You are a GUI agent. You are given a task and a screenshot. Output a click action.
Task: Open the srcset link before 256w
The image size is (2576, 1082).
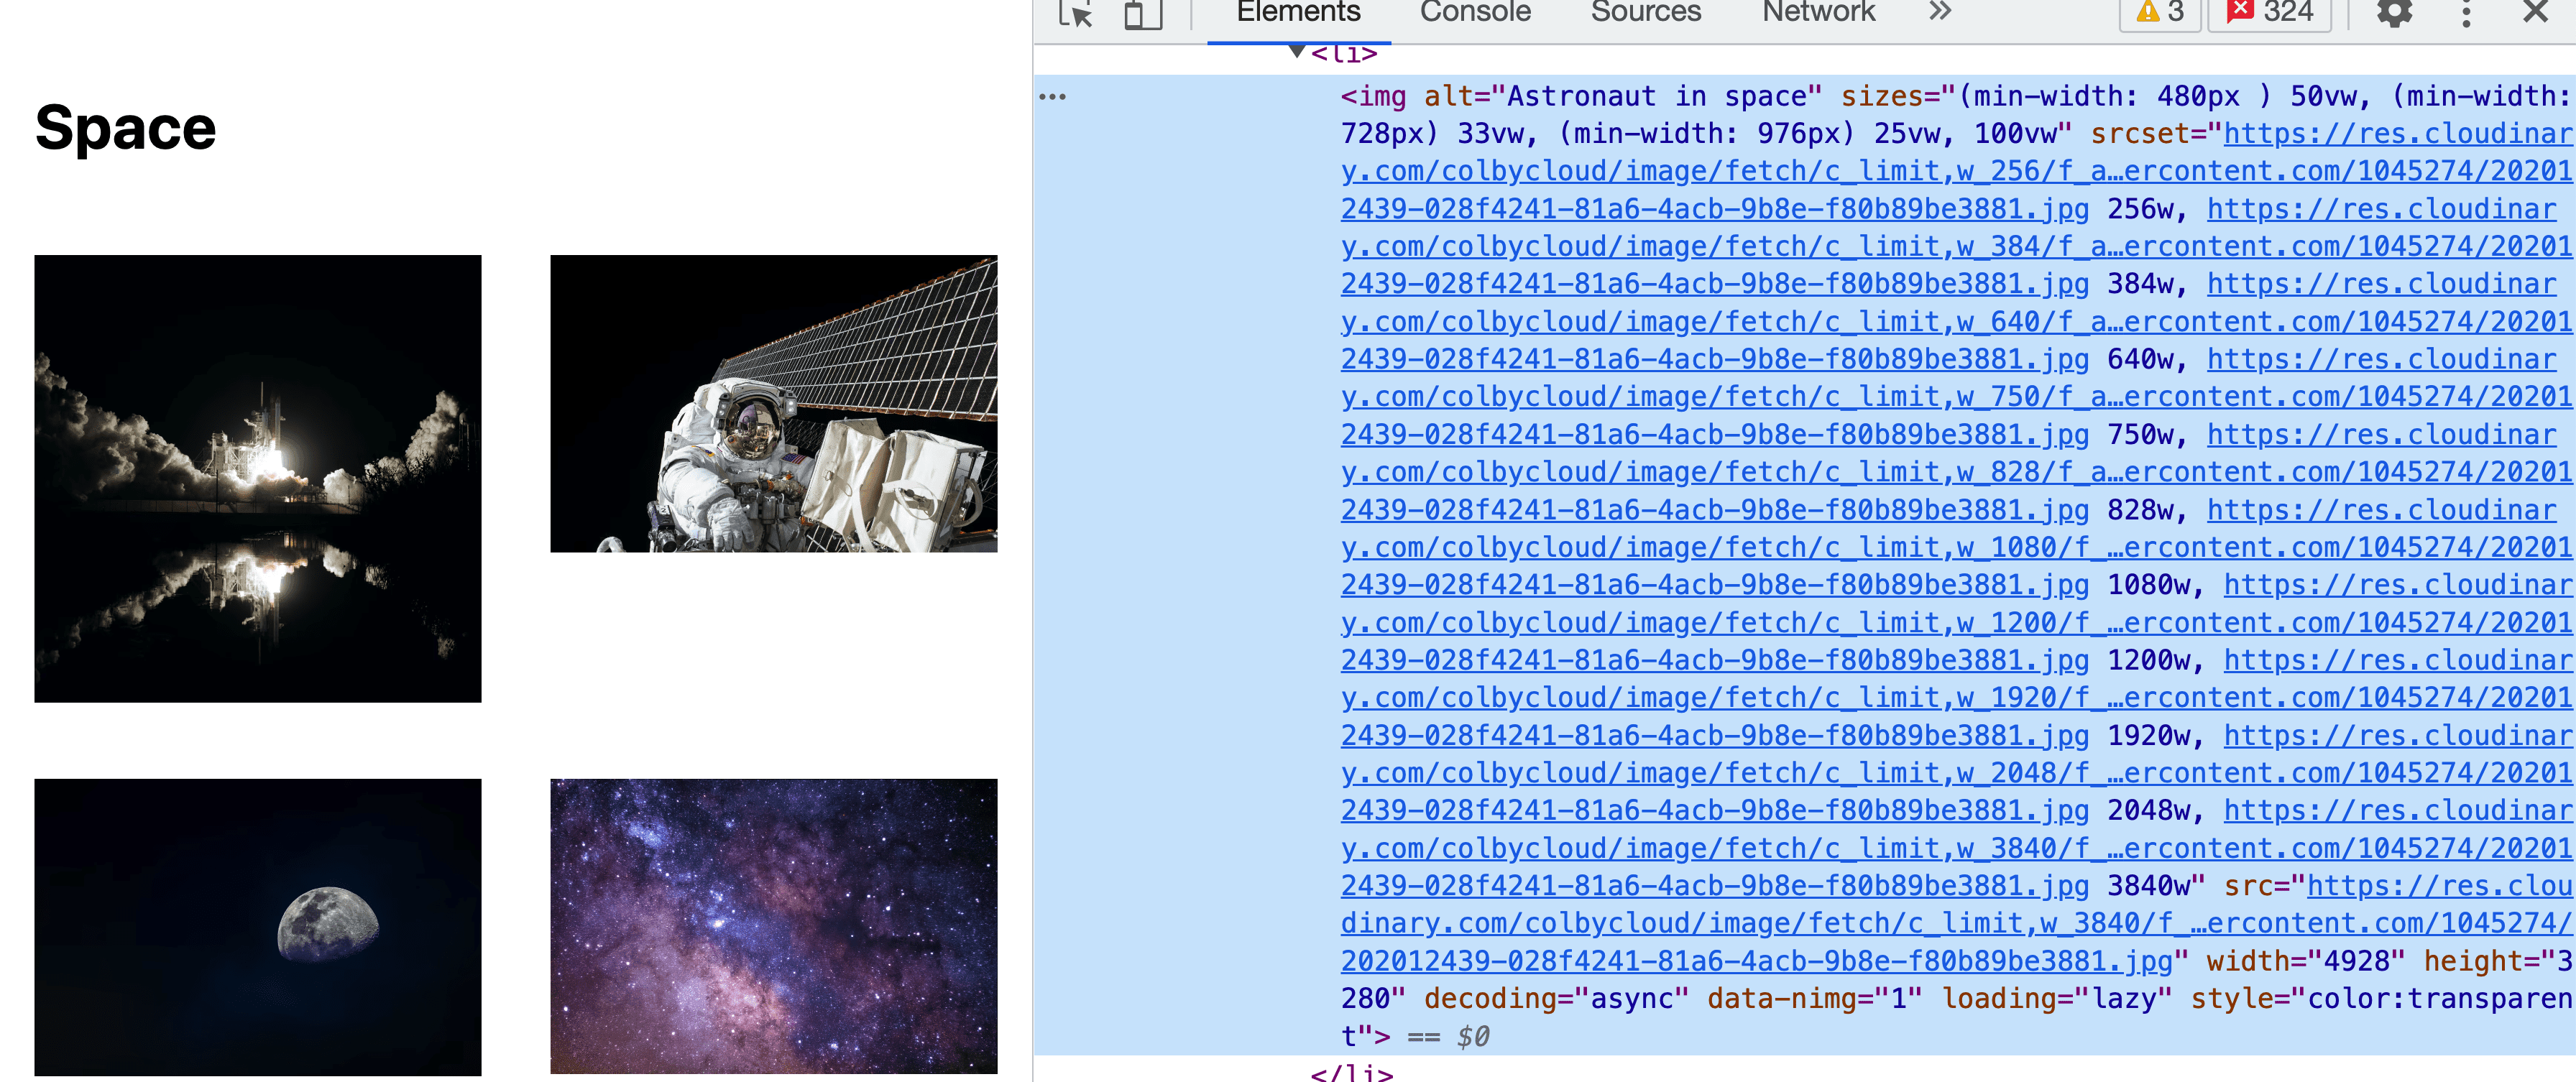[x=1956, y=171]
